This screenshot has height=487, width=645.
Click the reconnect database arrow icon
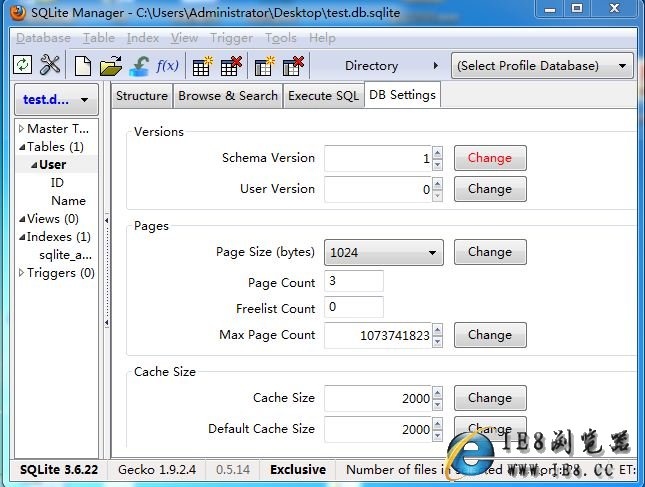[140, 66]
